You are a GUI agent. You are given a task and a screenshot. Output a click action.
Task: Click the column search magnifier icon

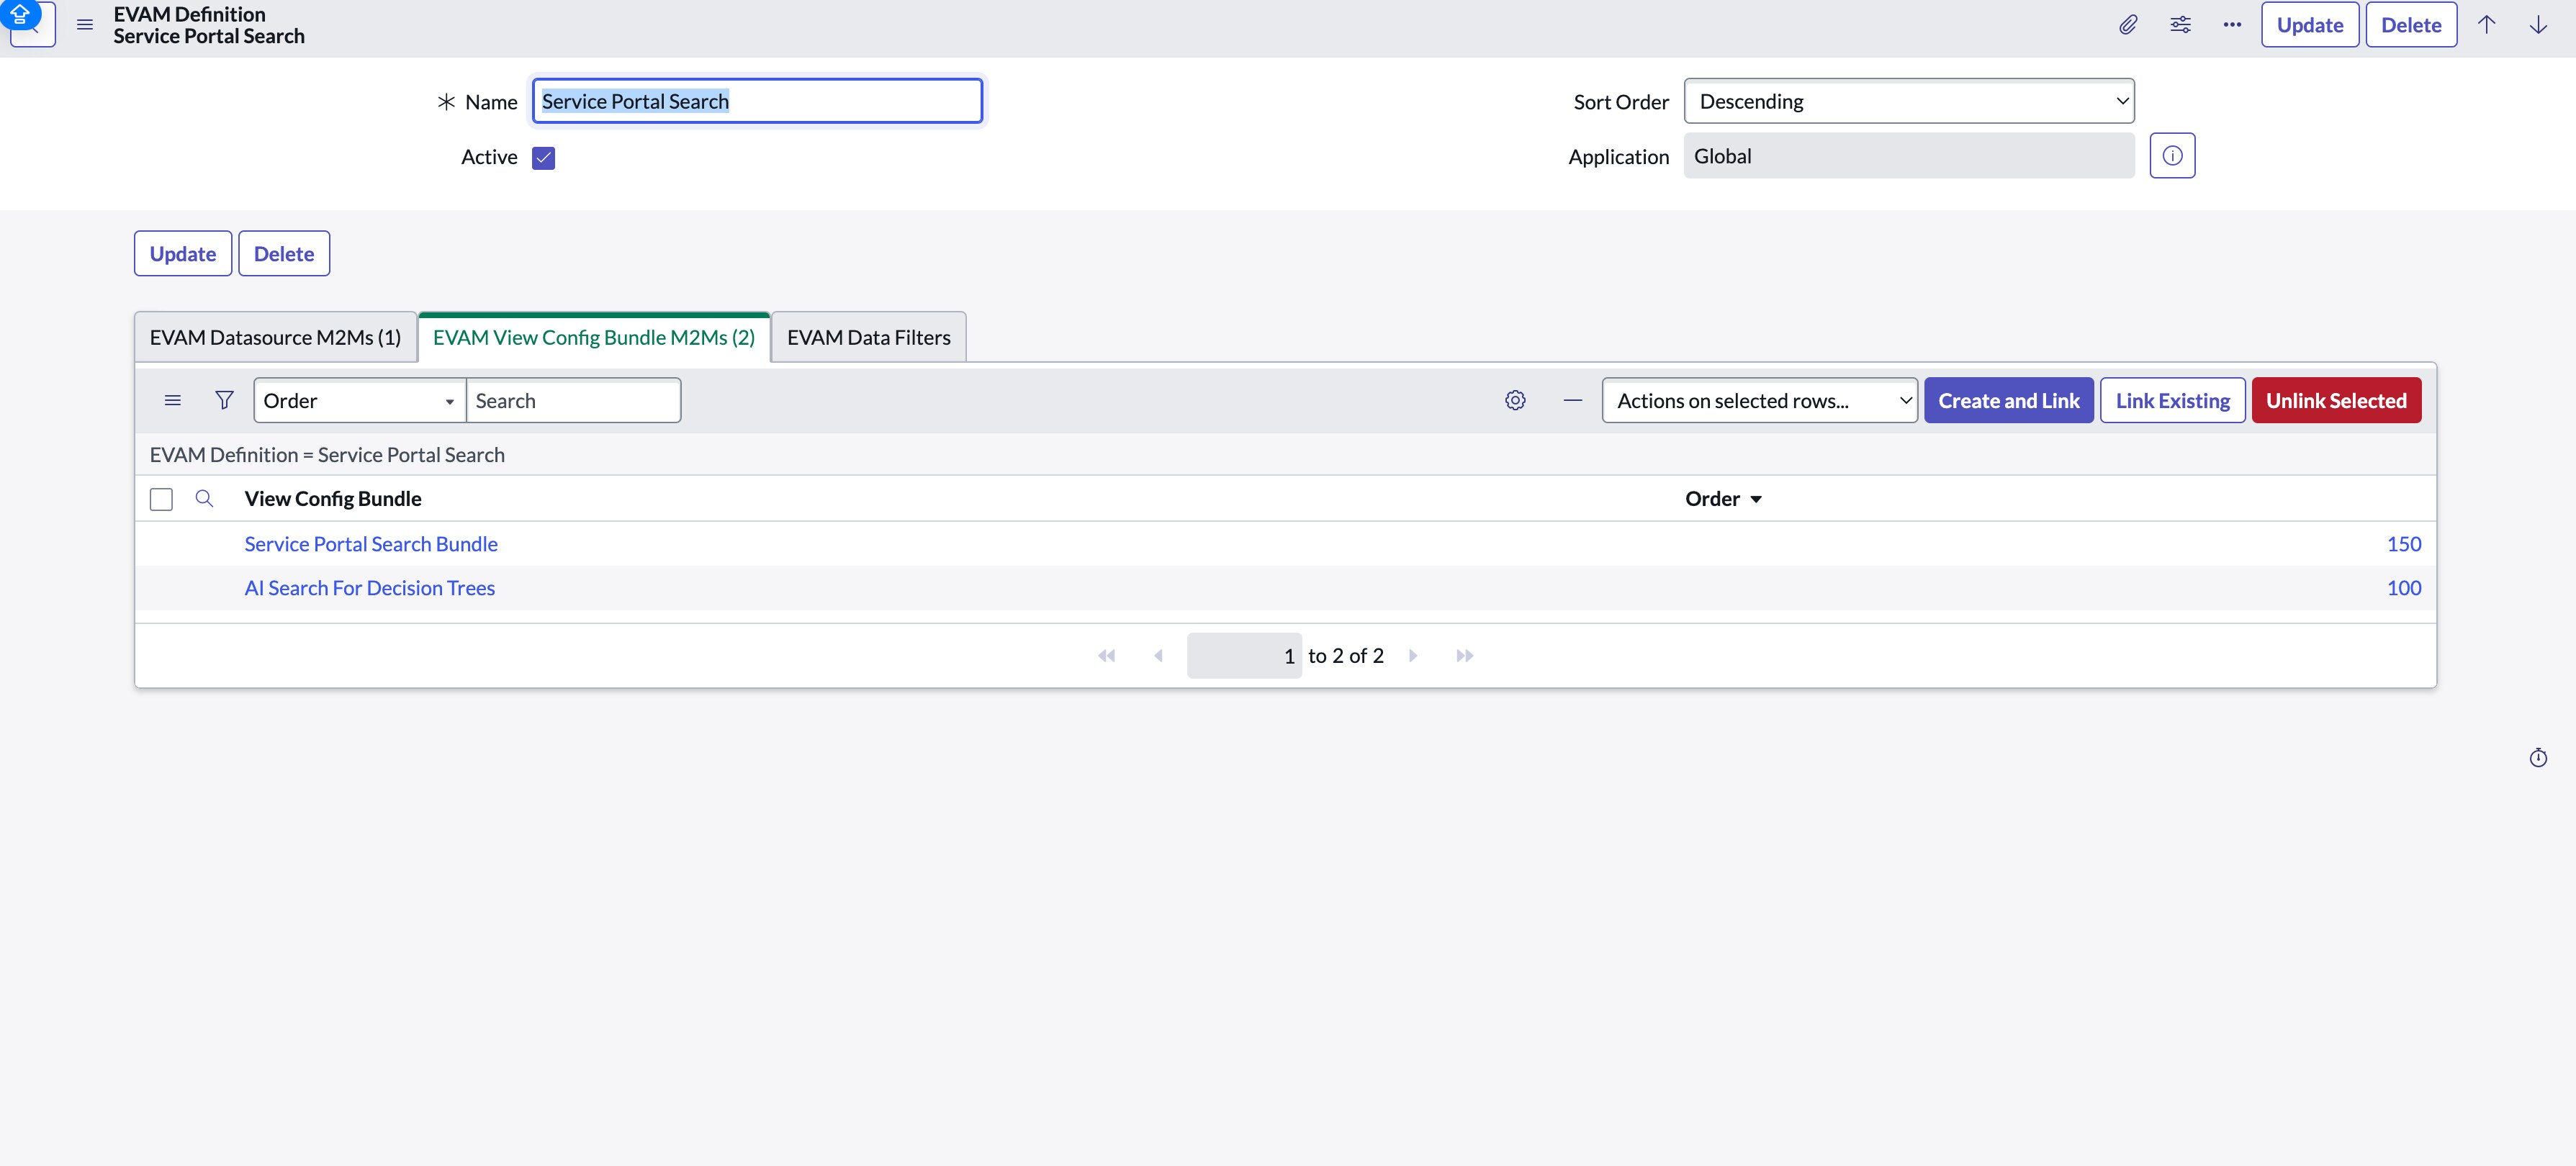pos(204,498)
